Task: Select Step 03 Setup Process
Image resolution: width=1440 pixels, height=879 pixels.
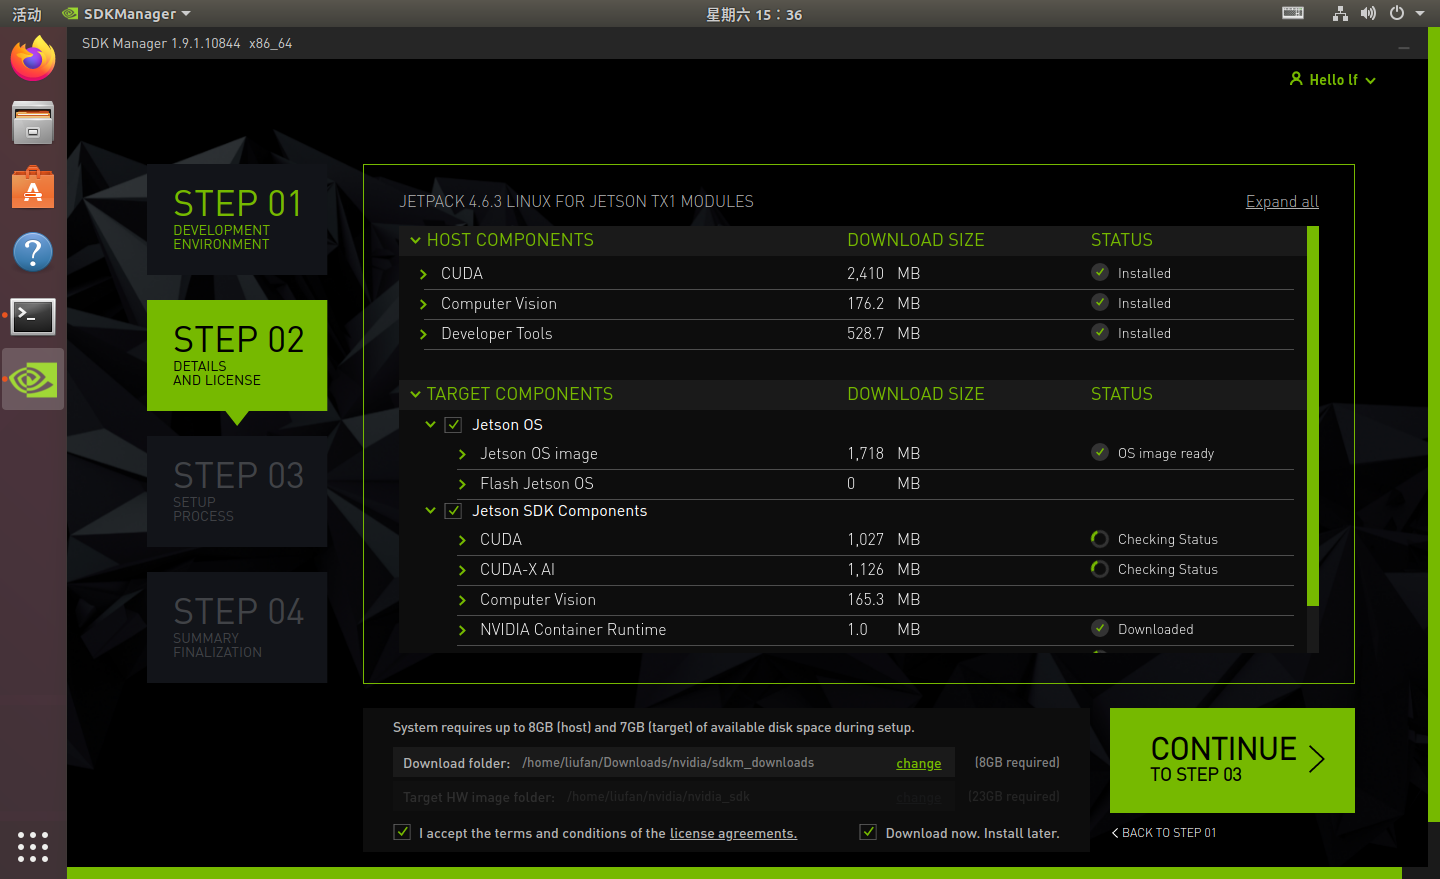Action: pos(237,491)
